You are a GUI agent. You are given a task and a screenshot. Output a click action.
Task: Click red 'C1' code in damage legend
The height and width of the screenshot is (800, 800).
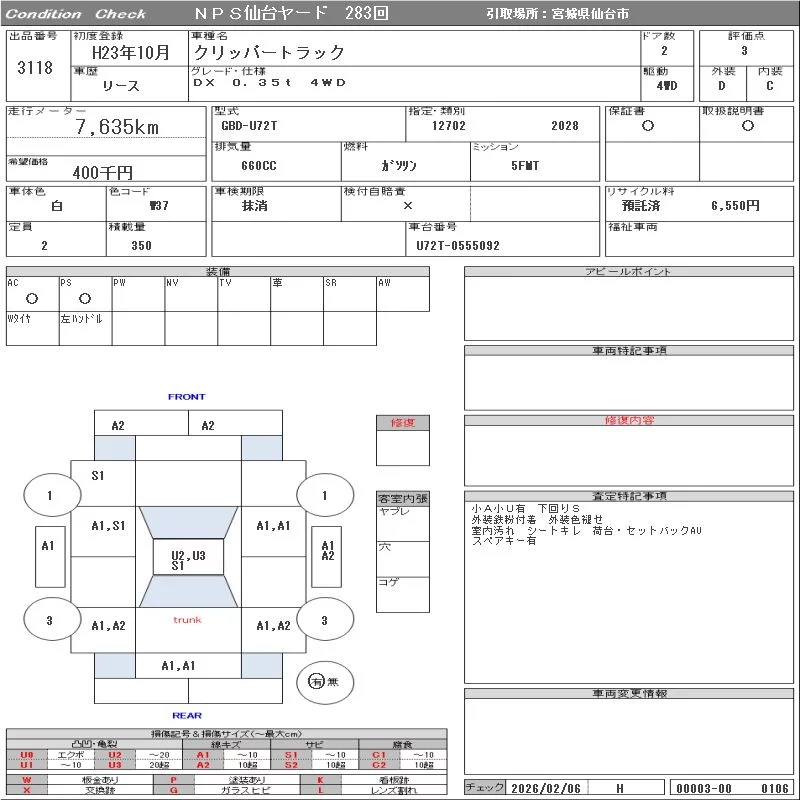[x=379, y=755]
